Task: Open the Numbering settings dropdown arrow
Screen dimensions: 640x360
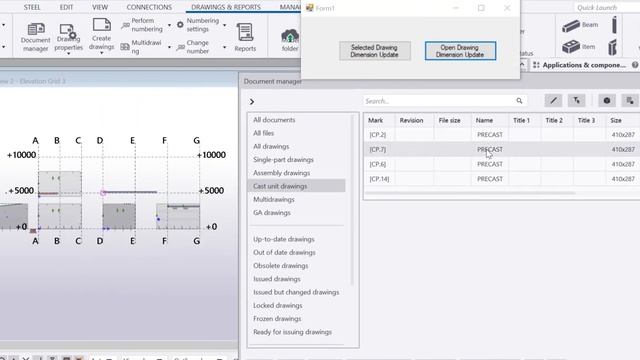Action: pos(224,25)
